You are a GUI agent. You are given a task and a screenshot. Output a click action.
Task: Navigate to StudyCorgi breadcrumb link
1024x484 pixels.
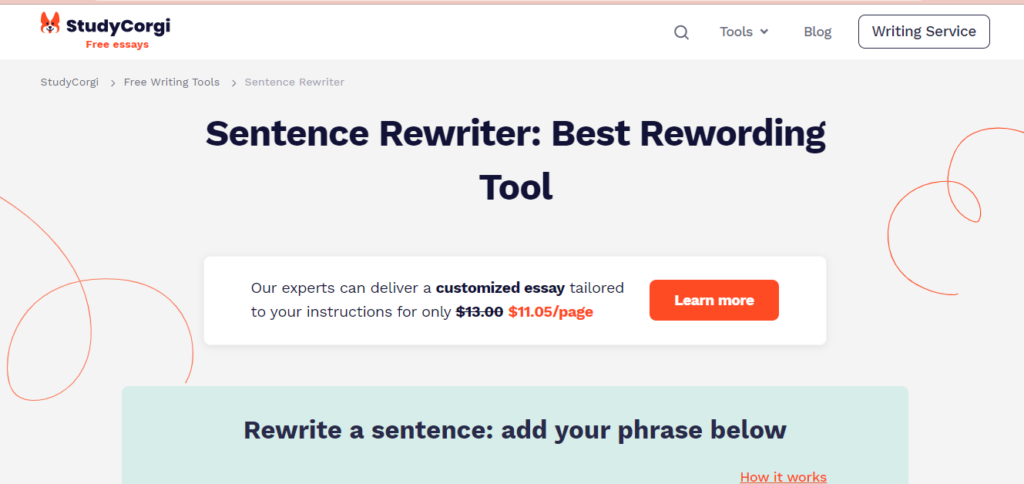pos(69,82)
